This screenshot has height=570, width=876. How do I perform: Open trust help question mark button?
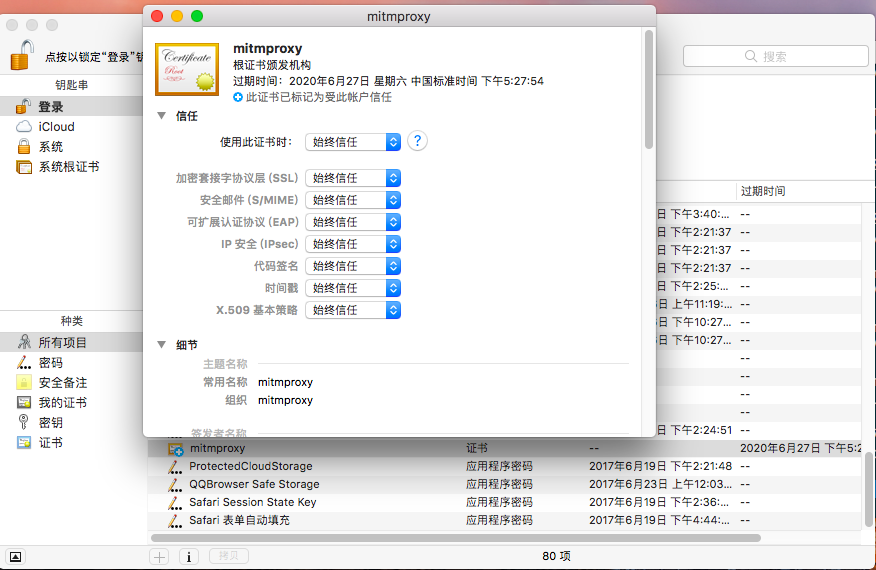tap(417, 141)
